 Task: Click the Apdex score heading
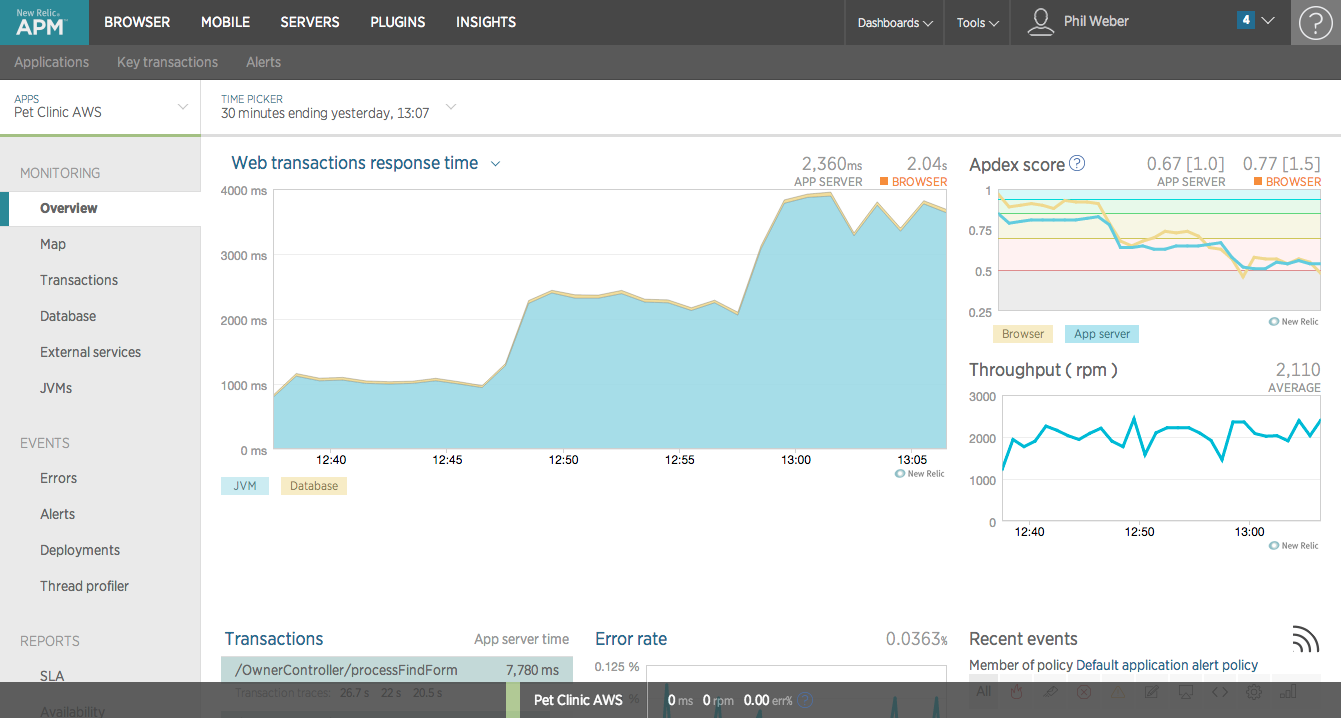(1017, 164)
